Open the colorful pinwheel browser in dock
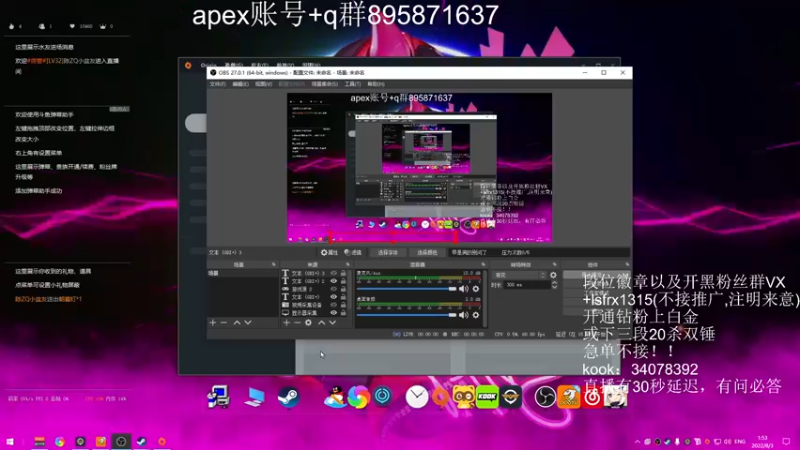This screenshot has height=450, width=800. (x=359, y=397)
